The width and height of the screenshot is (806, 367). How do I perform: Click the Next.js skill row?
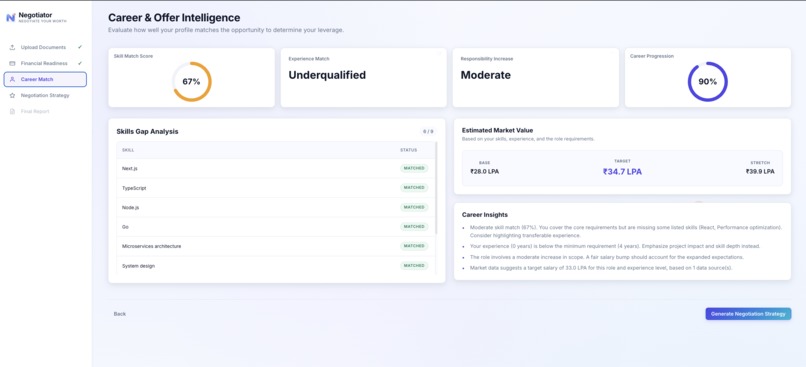click(x=276, y=169)
